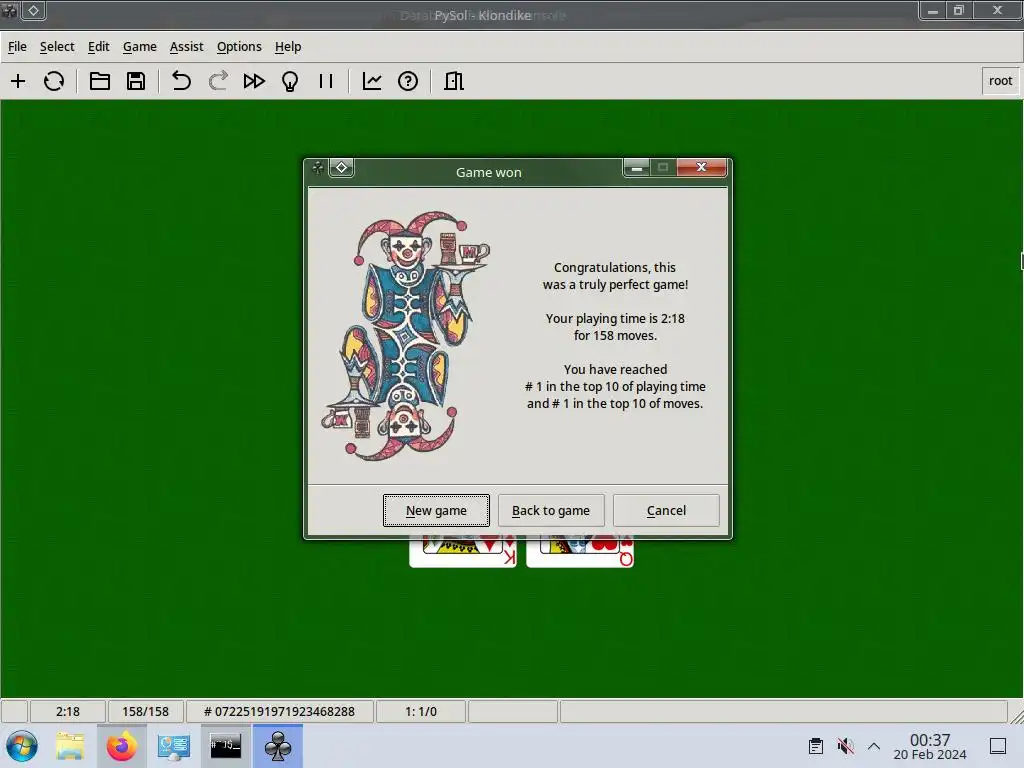Click the 1: 1/0 status bar entry
The image size is (1024, 768).
click(x=421, y=711)
